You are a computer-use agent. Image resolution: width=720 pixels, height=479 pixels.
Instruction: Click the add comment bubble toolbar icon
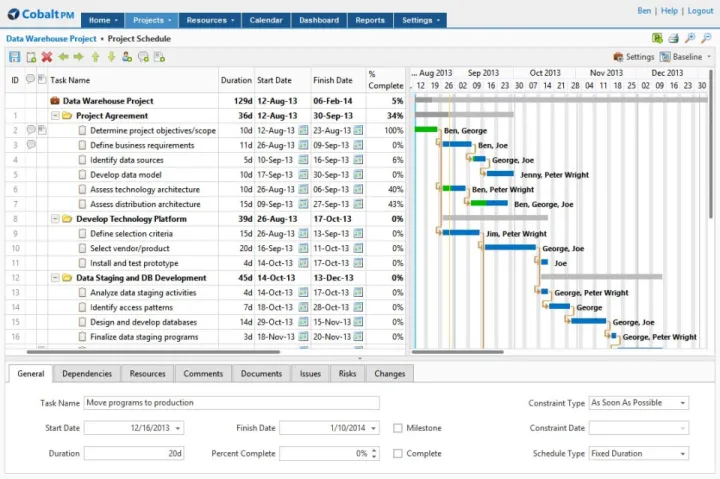point(143,57)
